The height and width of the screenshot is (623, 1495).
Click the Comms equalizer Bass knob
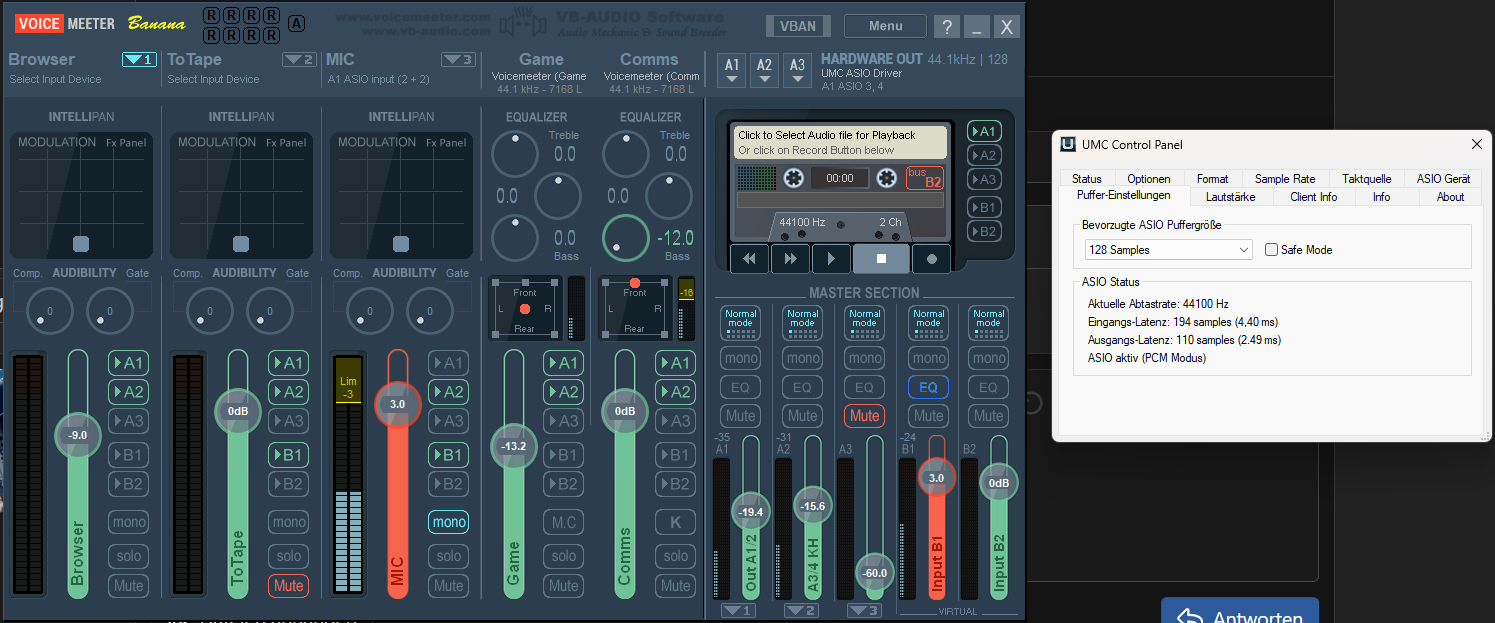[626, 238]
